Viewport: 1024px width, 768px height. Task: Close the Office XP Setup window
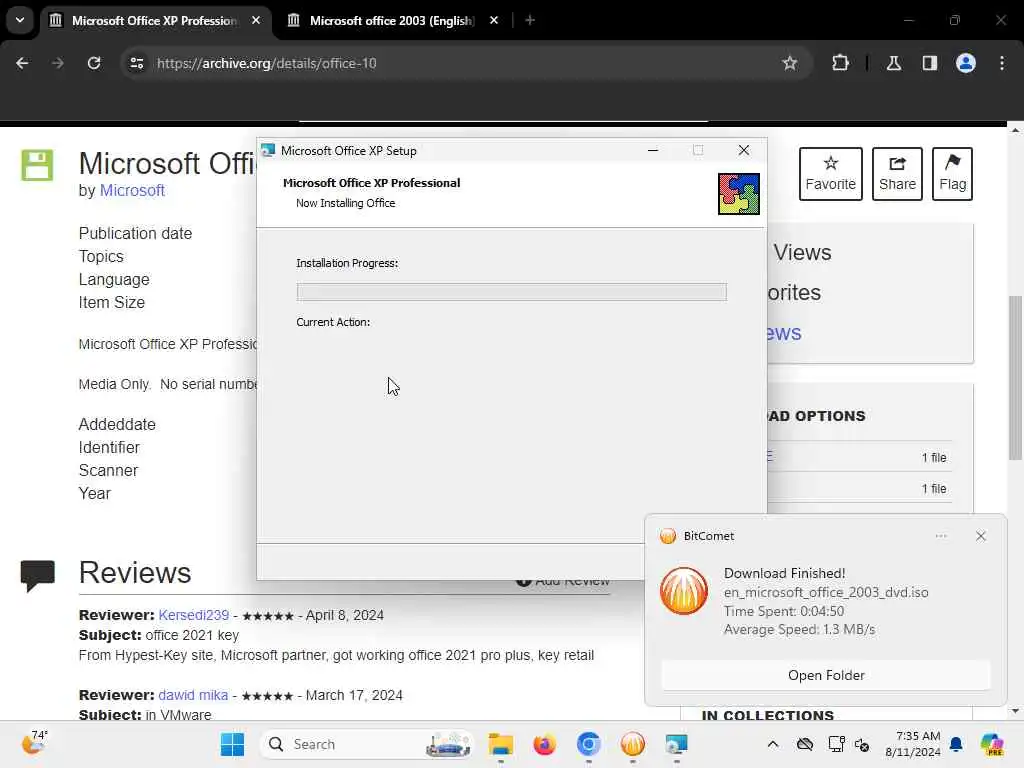(x=743, y=150)
